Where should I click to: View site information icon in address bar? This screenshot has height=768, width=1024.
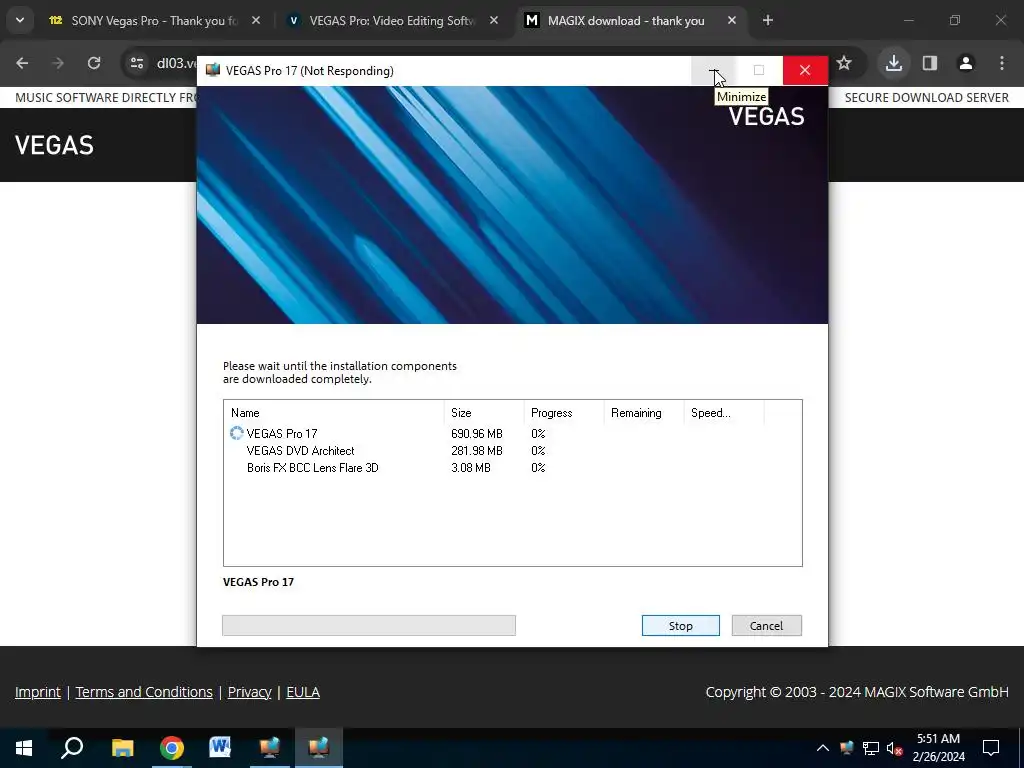click(x=136, y=63)
